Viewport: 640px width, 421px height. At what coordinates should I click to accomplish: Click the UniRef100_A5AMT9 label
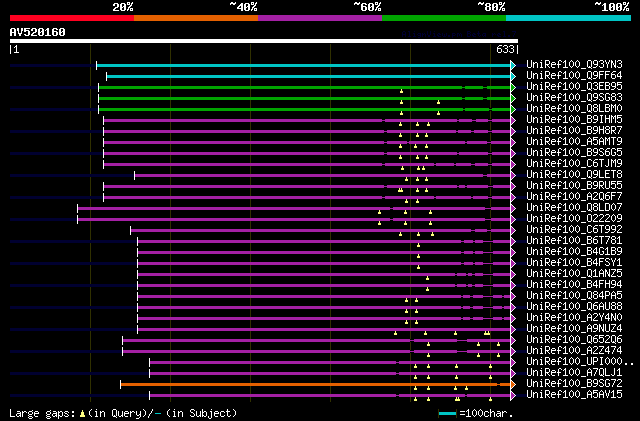pyautogui.click(x=574, y=142)
